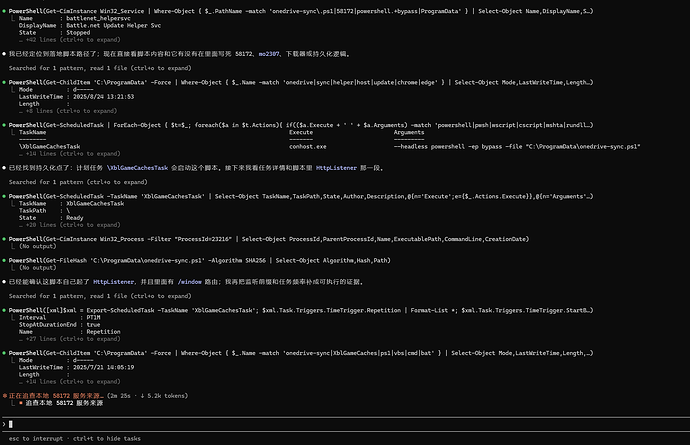The image size is (690, 445).
Task: Click the 2025/7/21 14:05:19 LastWriteTime value
Action: click(103, 367)
